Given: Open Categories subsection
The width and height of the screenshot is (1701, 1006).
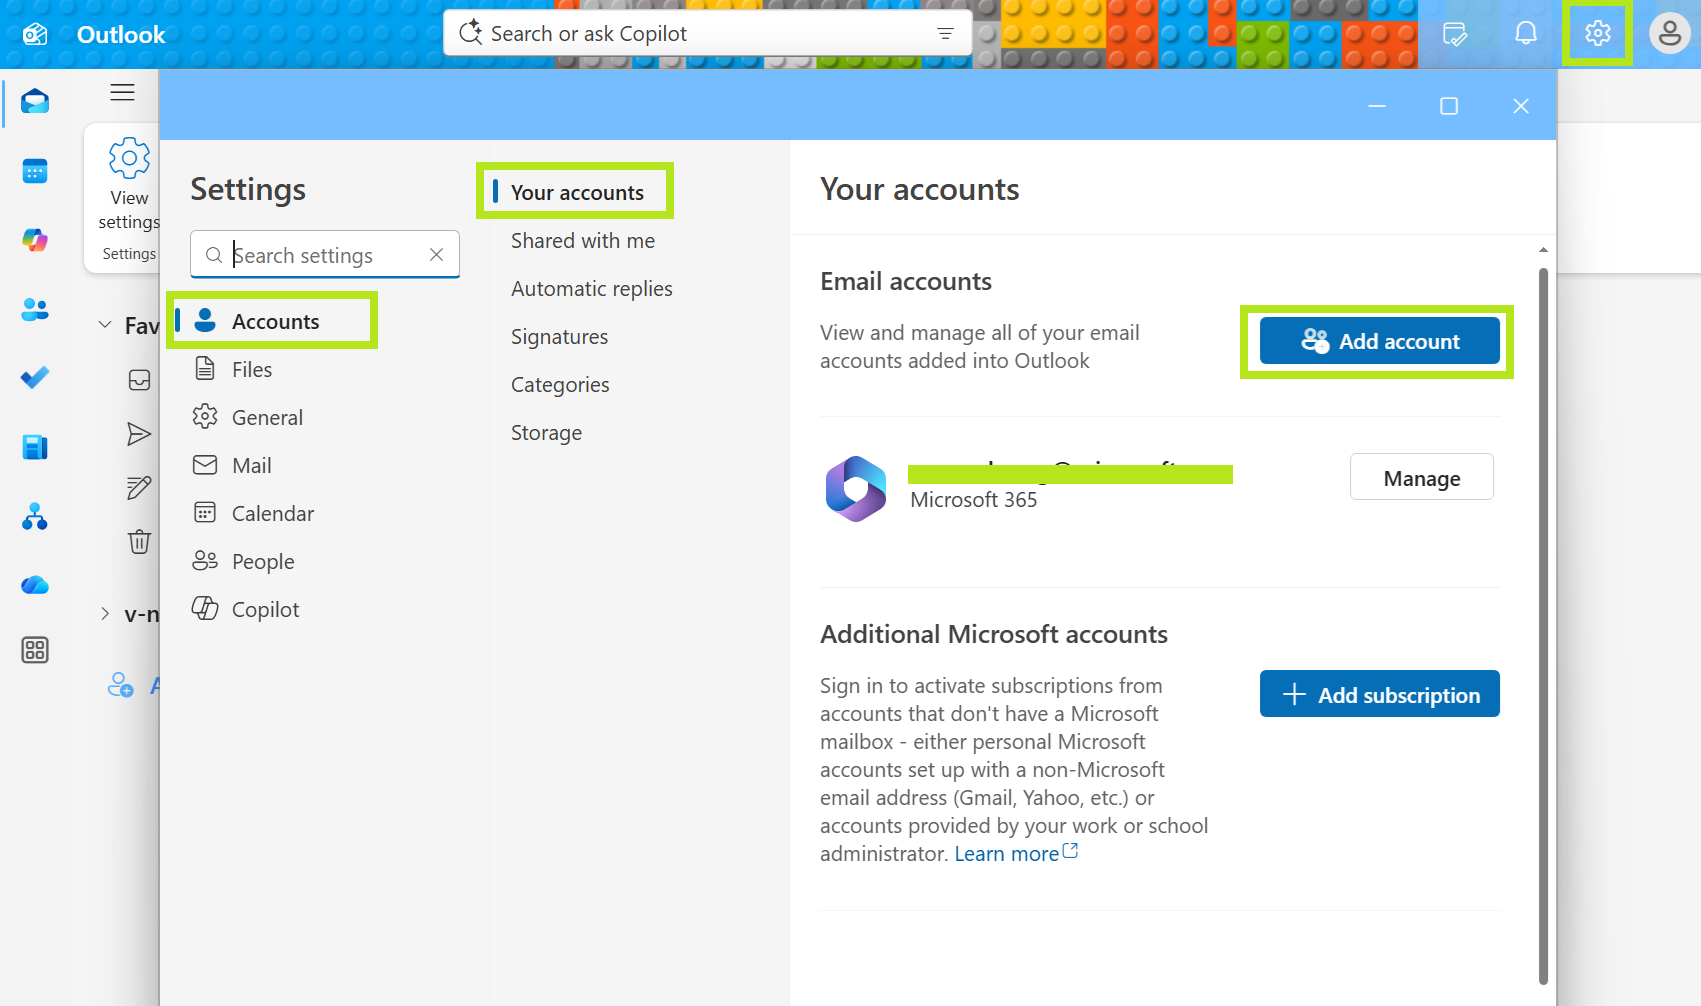Looking at the screenshot, I should pyautogui.click(x=560, y=385).
